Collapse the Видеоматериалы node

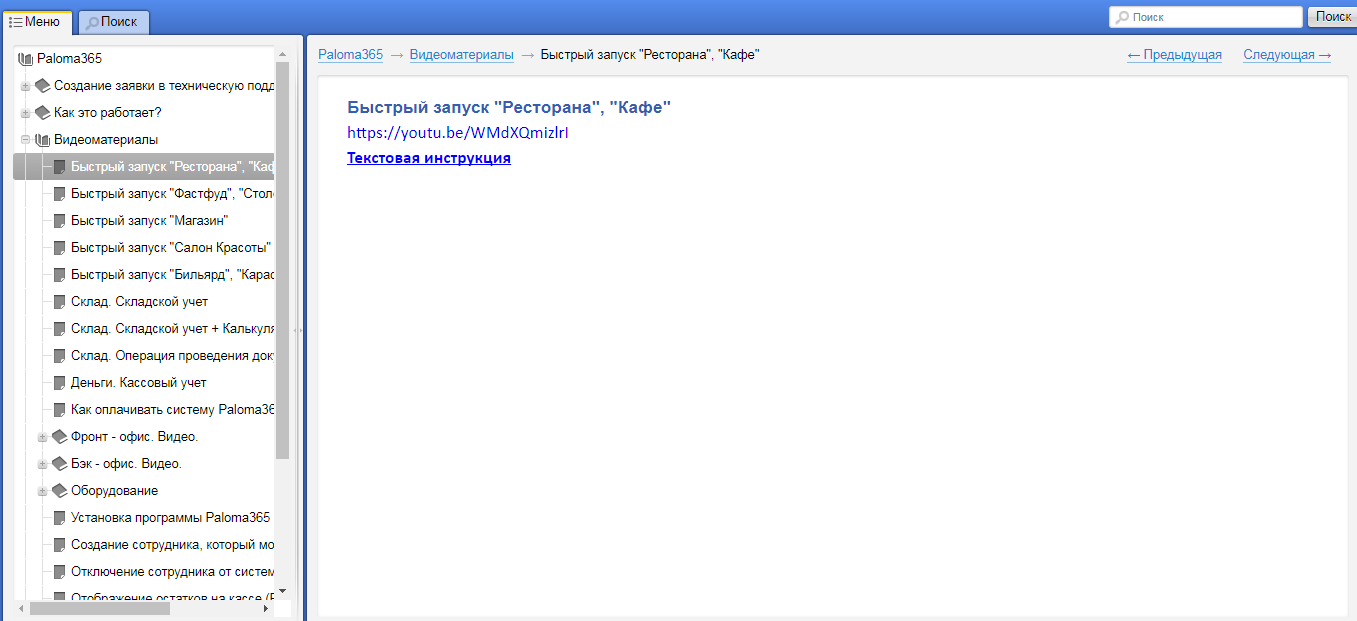pyautogui.click(x=25, y=140)
